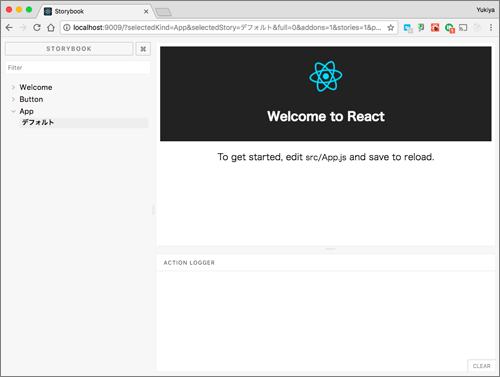Click the STORYBOOK header button

(x=69, y=49)
